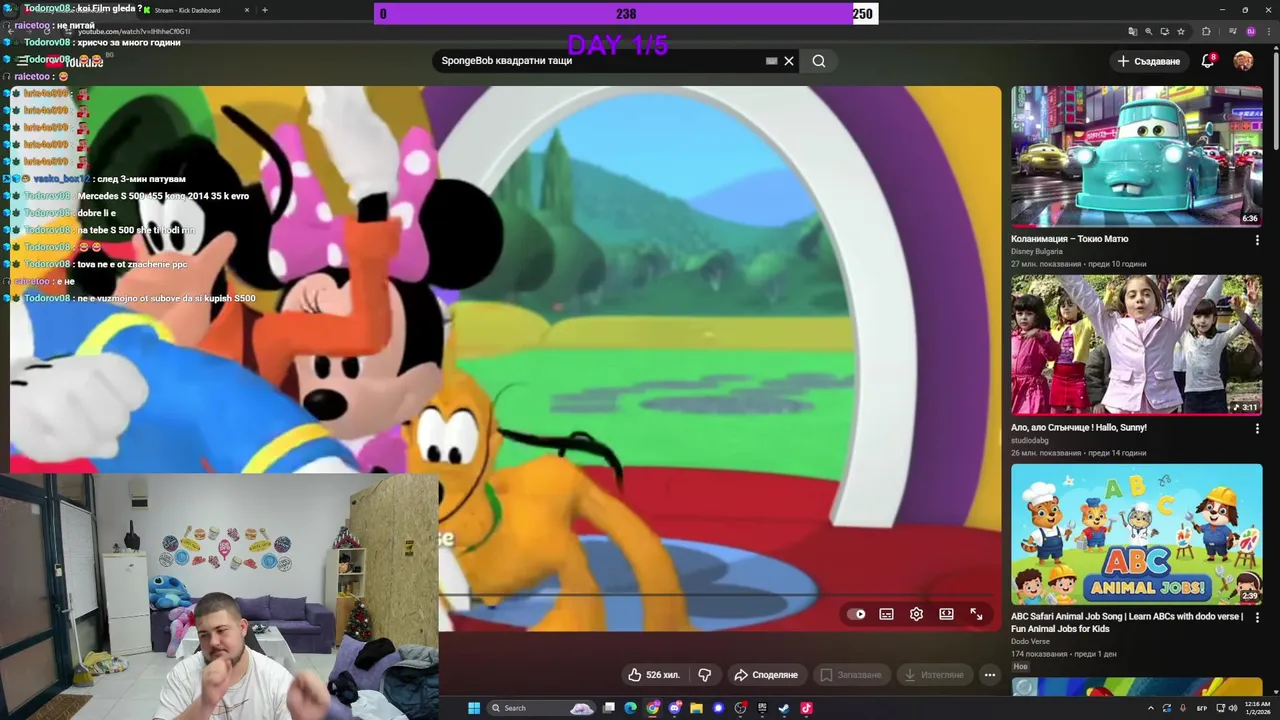
Task: Dislike the video
Action: coord(704,675)
